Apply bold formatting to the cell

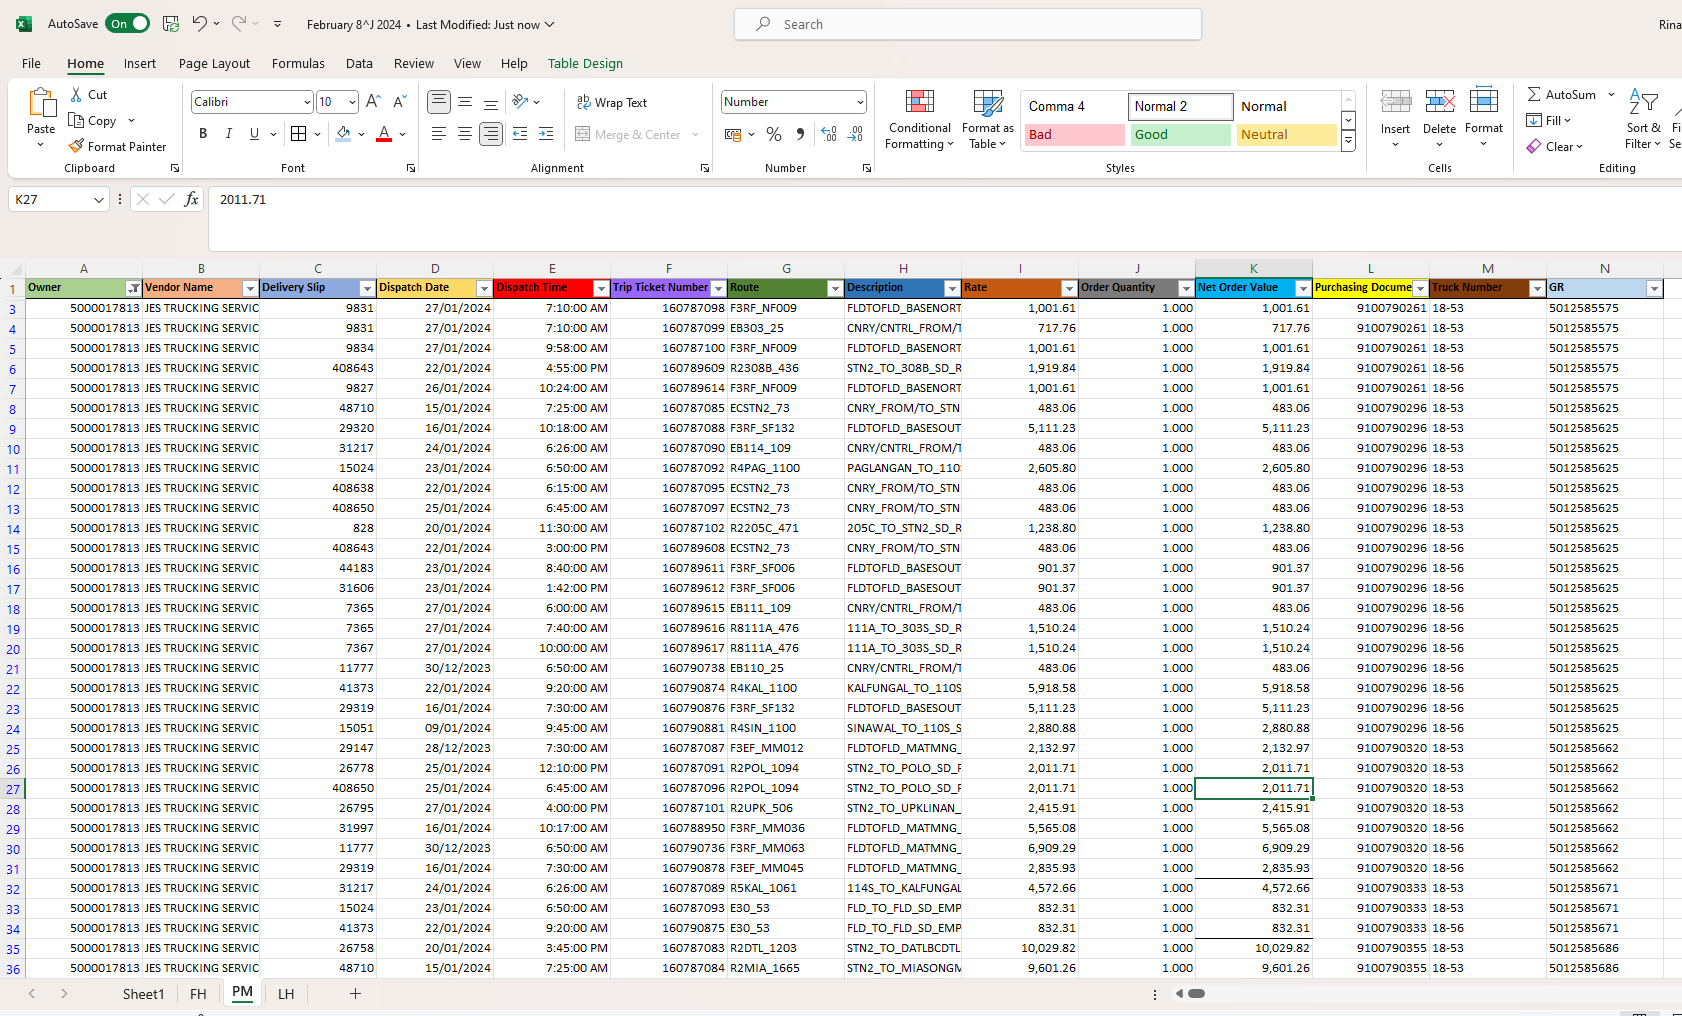tap(203, 134)
